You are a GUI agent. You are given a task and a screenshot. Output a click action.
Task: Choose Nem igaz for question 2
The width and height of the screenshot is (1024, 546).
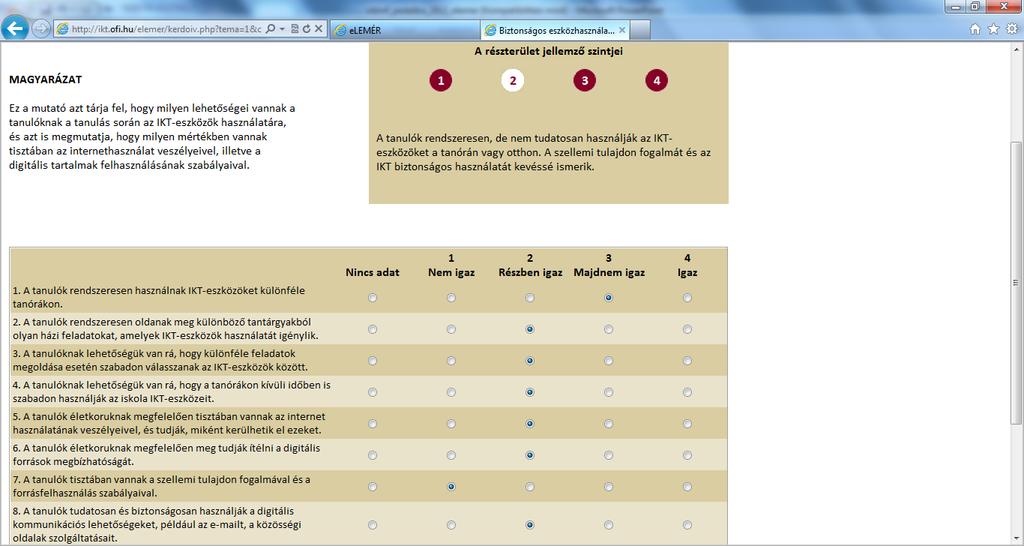(x=451, y=329)
